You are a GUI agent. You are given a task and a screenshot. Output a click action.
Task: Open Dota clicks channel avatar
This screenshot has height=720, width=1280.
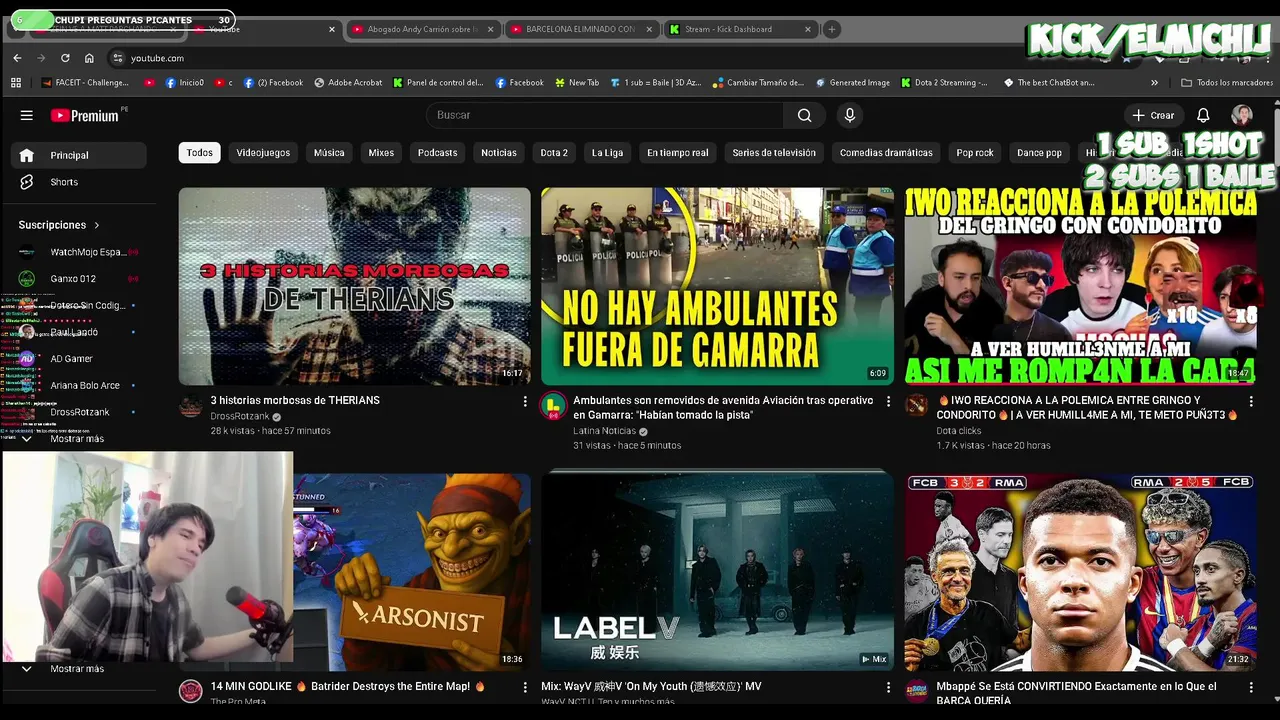point(916,405)
